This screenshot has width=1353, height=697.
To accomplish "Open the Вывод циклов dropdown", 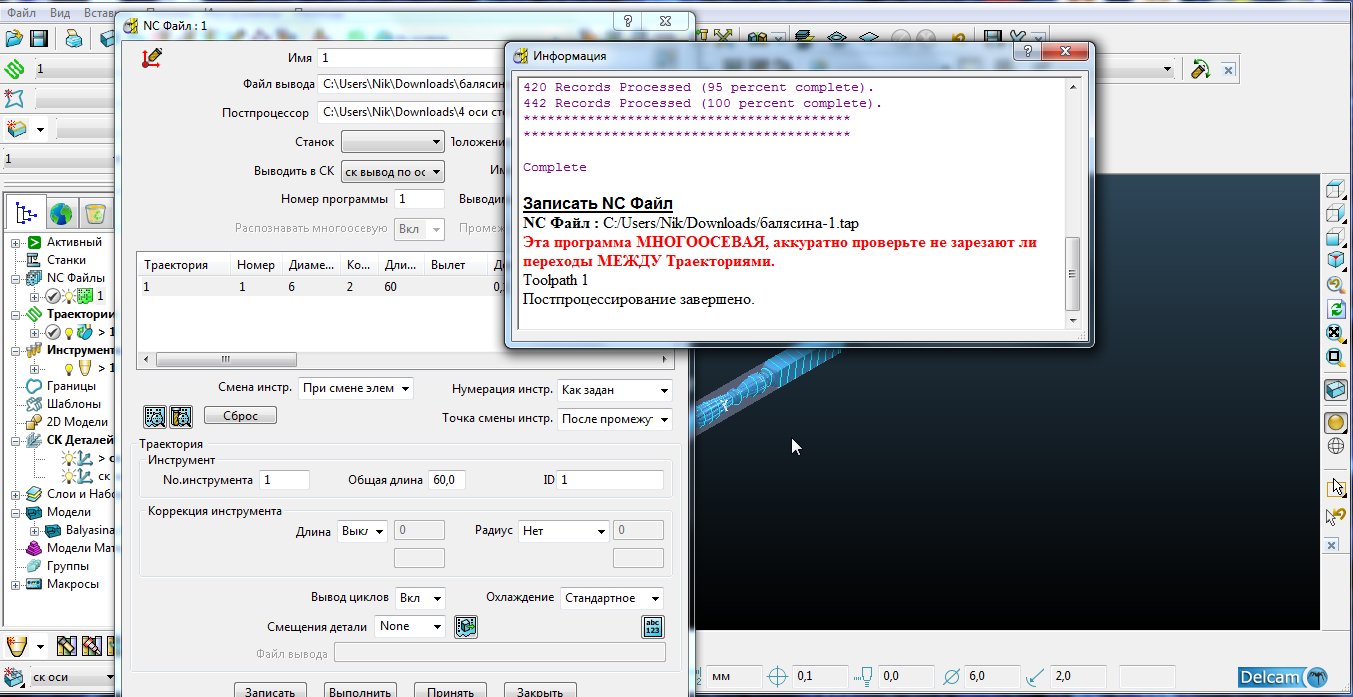I will [x=420, y=598].
